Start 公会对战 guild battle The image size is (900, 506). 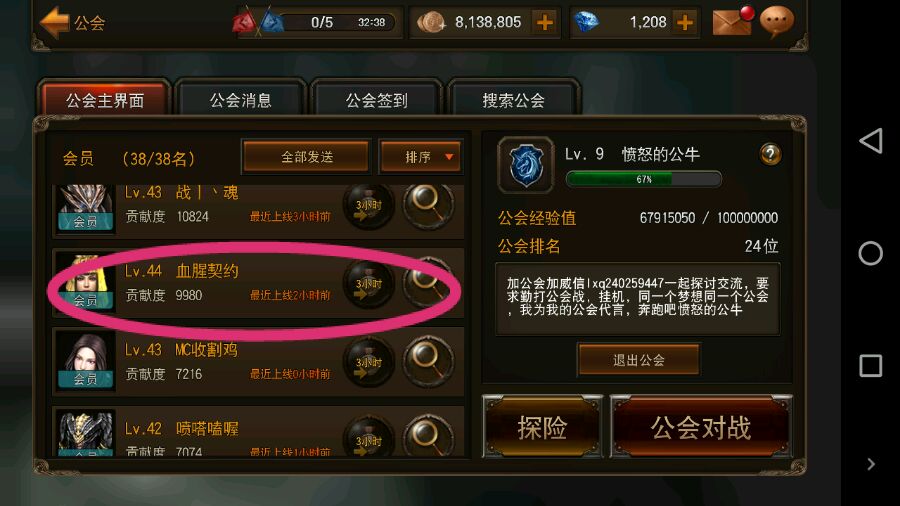pyautogui.click(x=701, y=427)
